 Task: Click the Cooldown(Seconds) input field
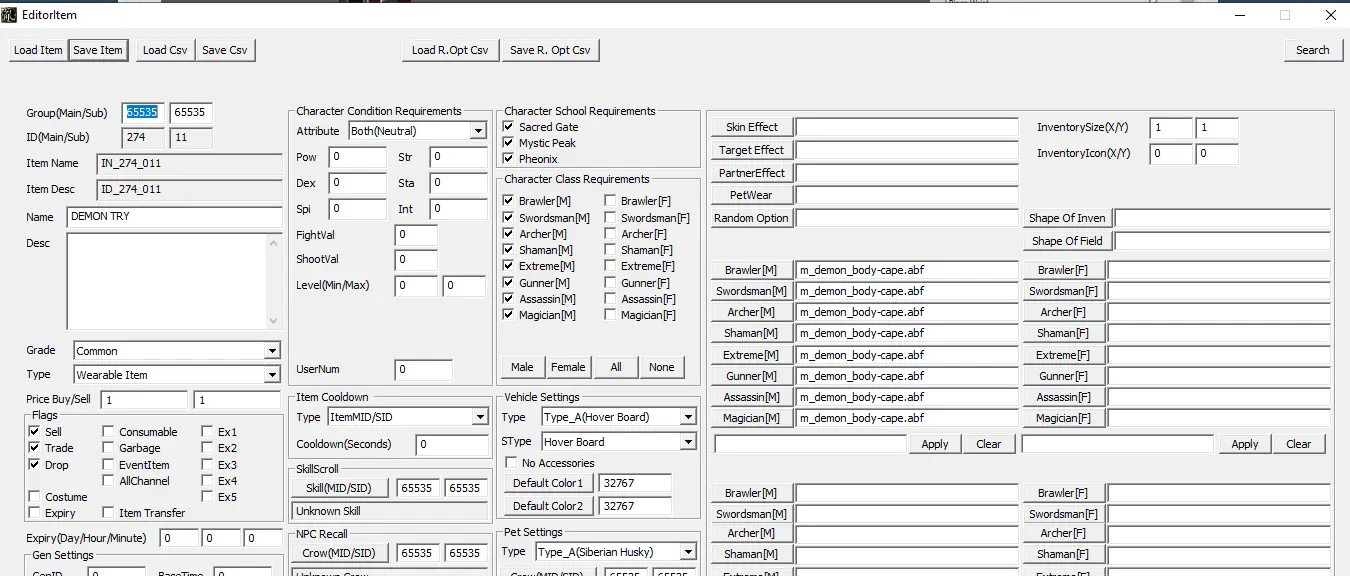click(x=452, y=444)
